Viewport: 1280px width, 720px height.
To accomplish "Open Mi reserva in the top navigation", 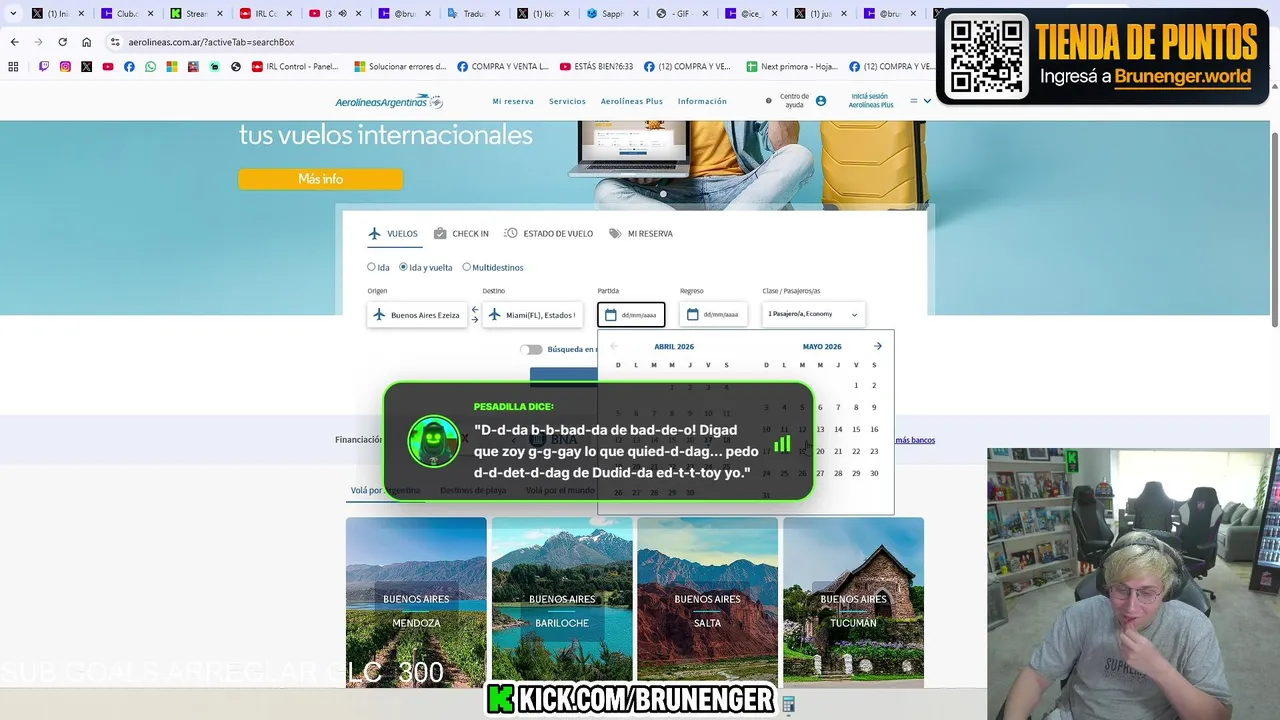I will (513, 101).
